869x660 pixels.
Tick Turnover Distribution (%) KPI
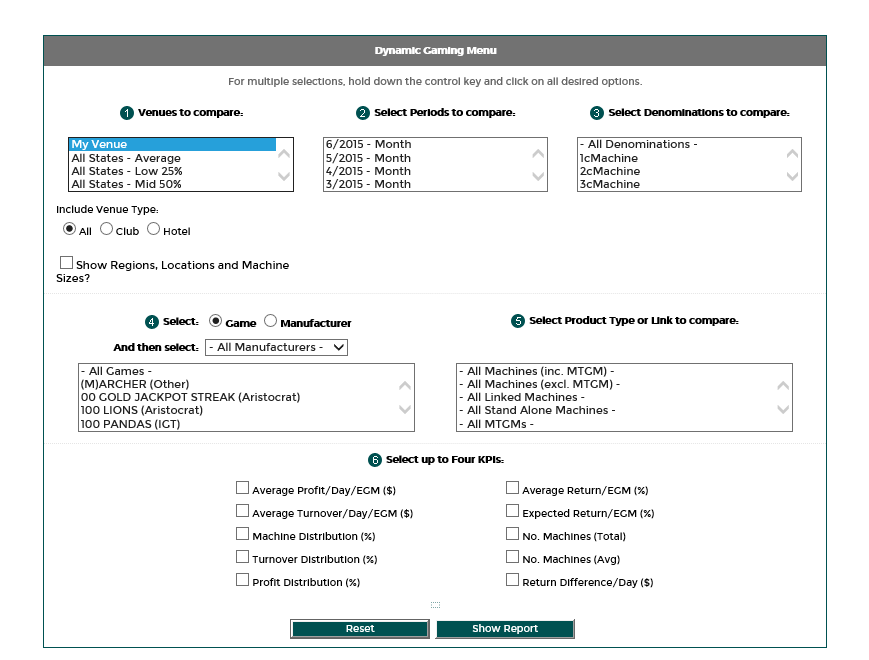click(242, 556)
